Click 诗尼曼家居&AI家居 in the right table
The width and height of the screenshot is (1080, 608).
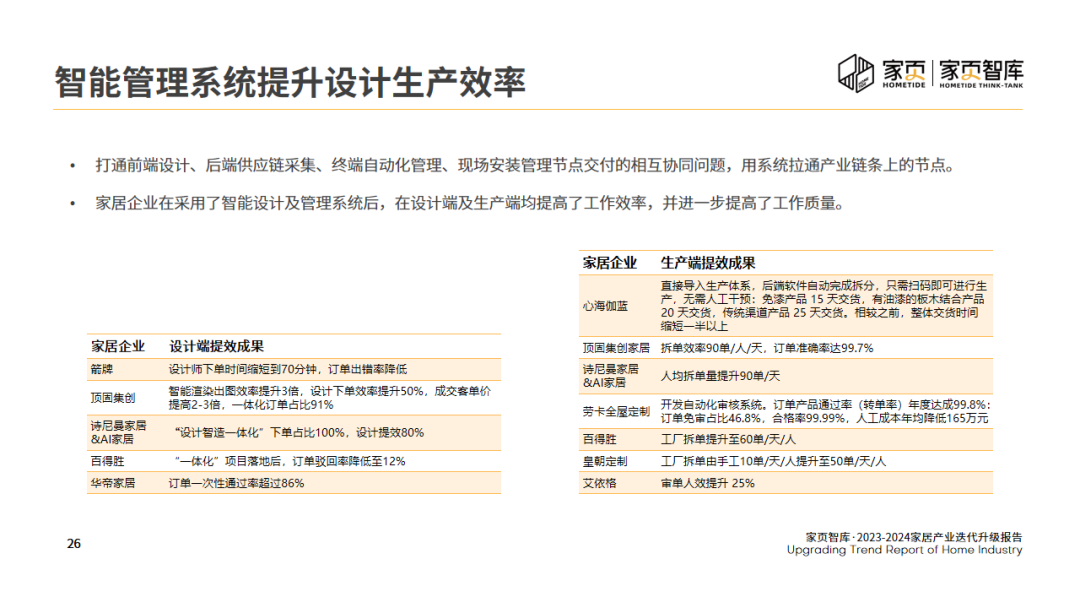coord(610,376)
